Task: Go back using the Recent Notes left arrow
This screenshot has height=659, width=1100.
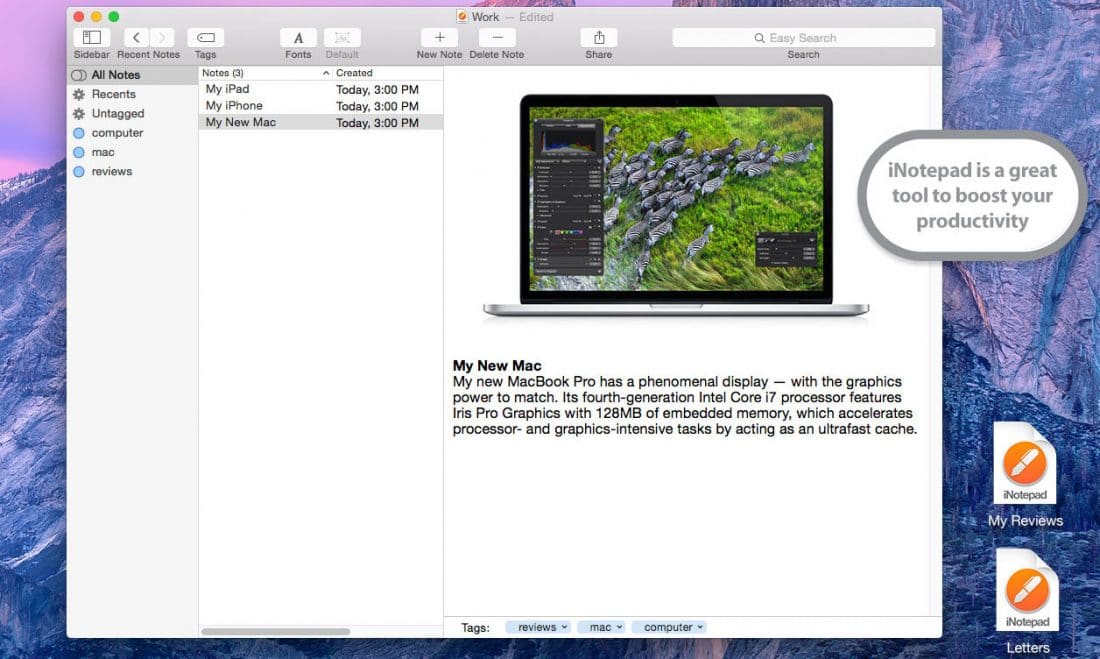Action: click(136, 37)
